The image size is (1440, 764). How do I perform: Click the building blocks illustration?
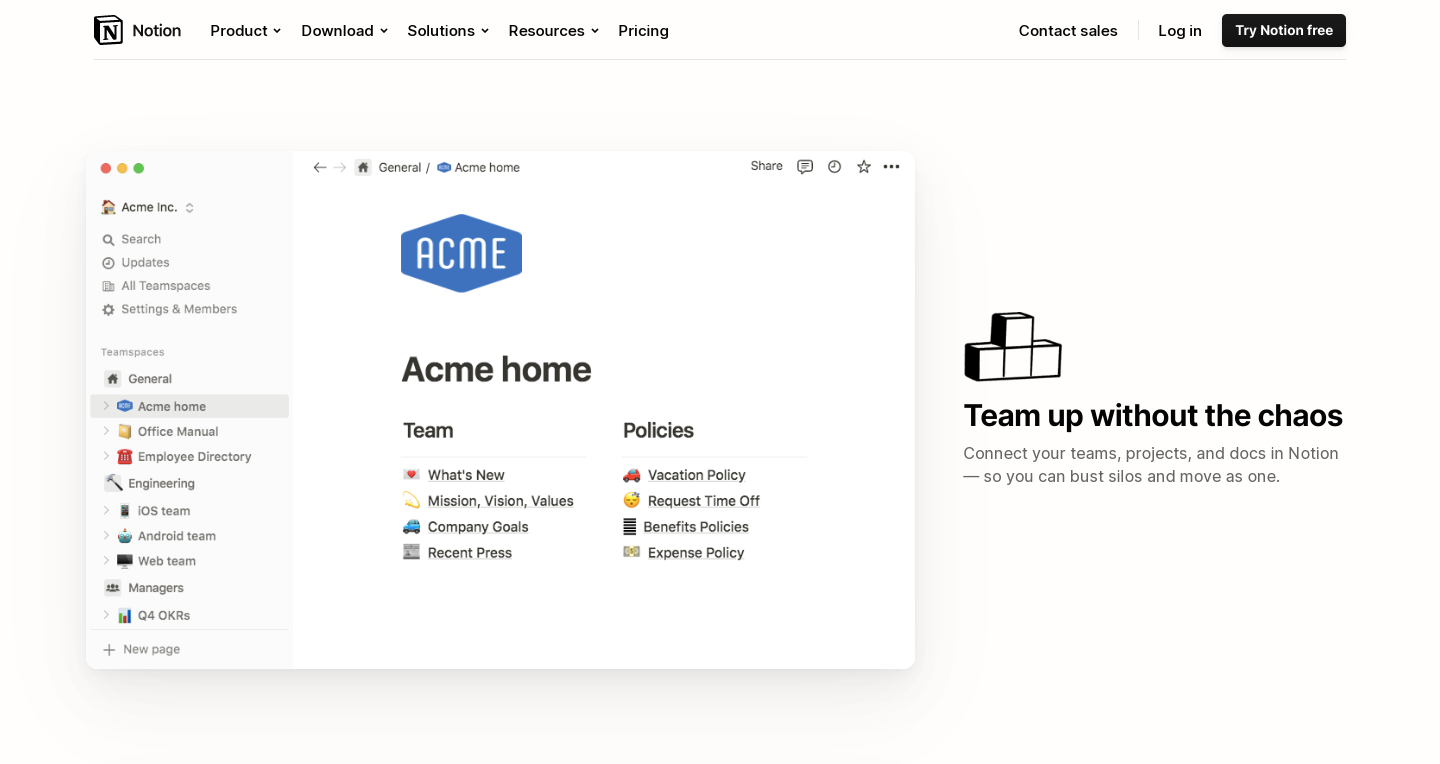pyautogui.click(x=1013, y=346)
